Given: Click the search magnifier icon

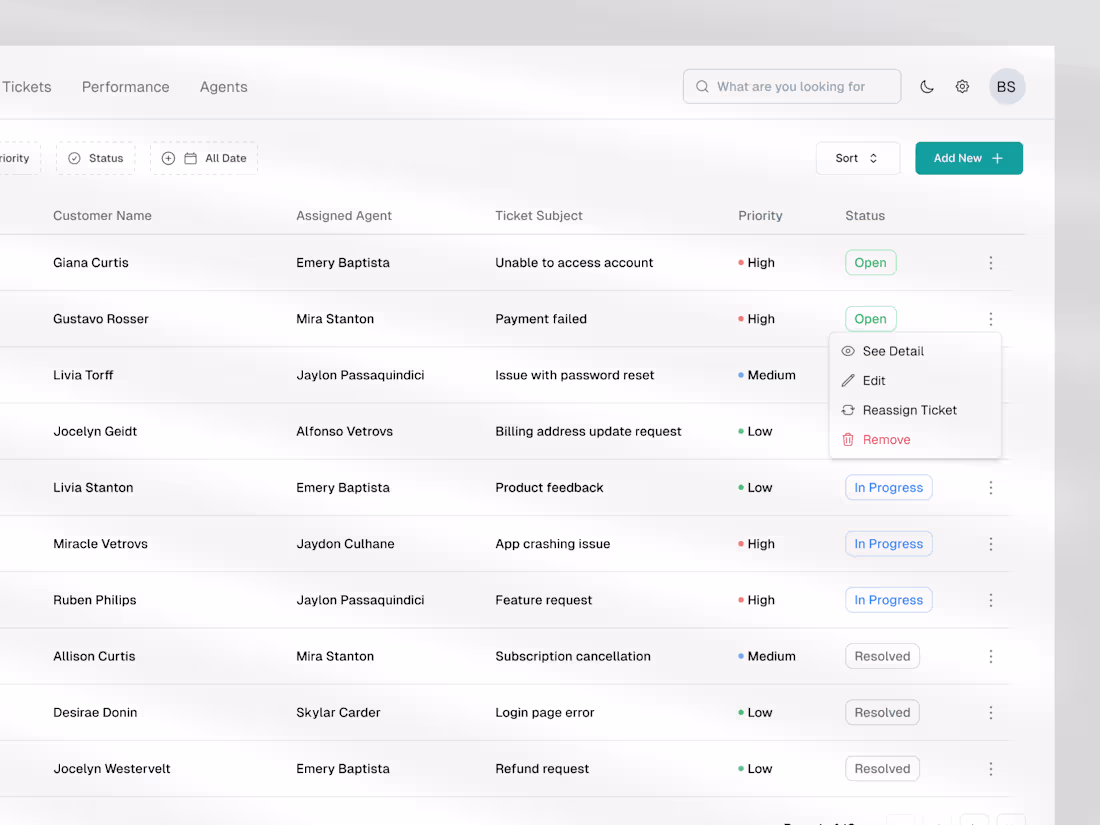Looking at the screenshot, I should point(702,86).
